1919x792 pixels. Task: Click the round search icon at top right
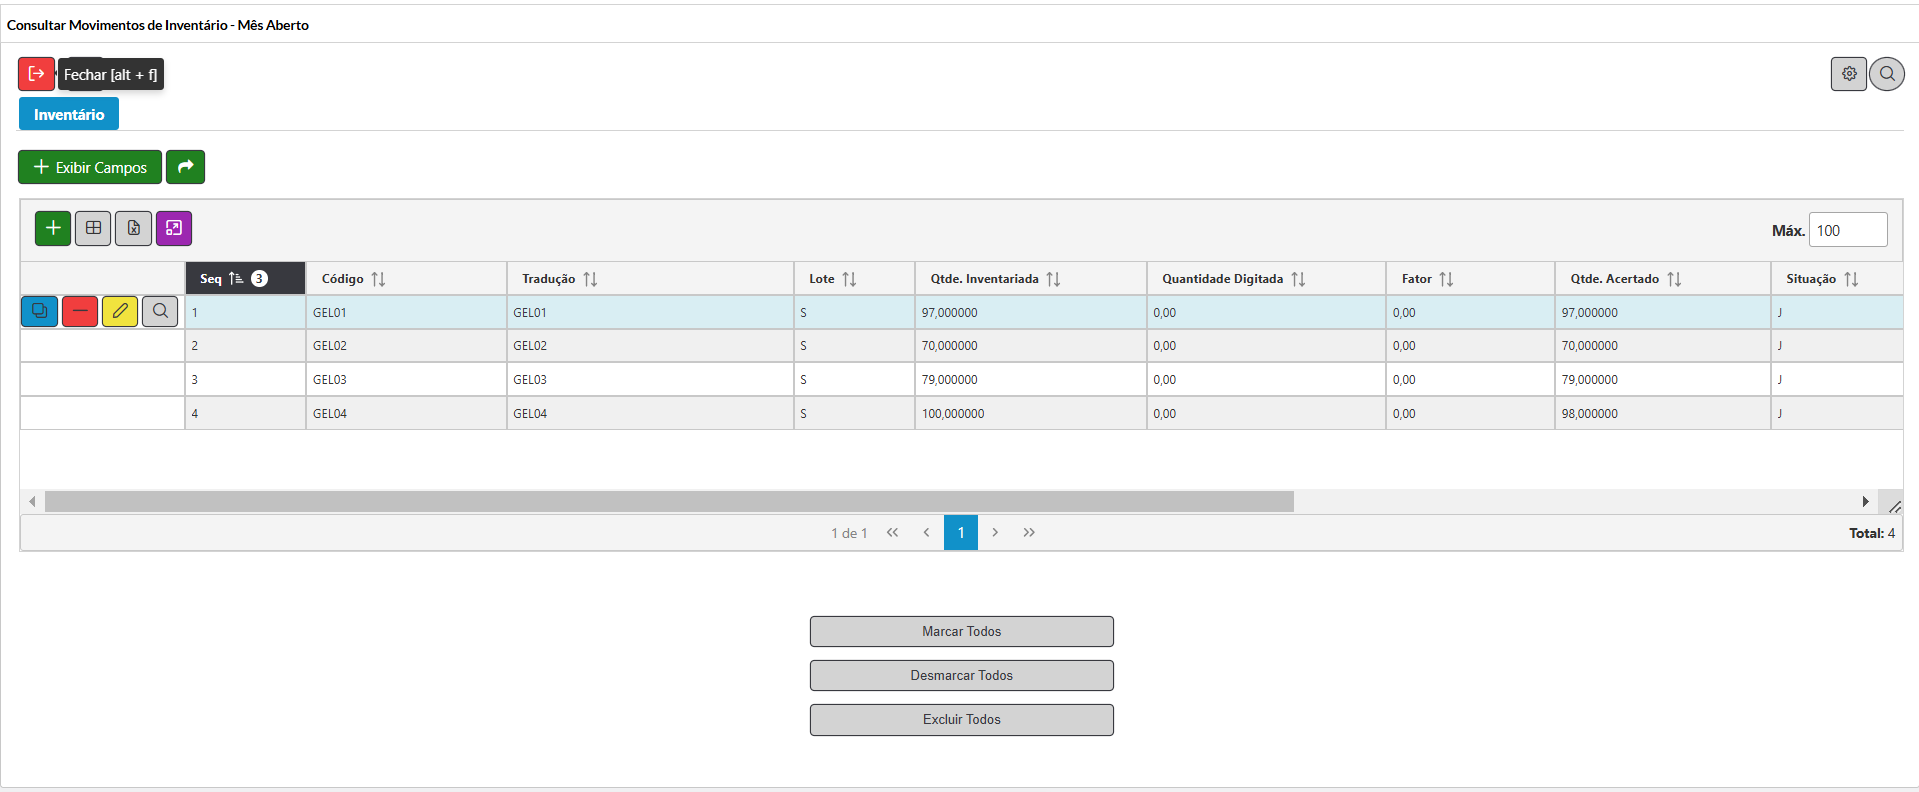tap(1887, 74)
